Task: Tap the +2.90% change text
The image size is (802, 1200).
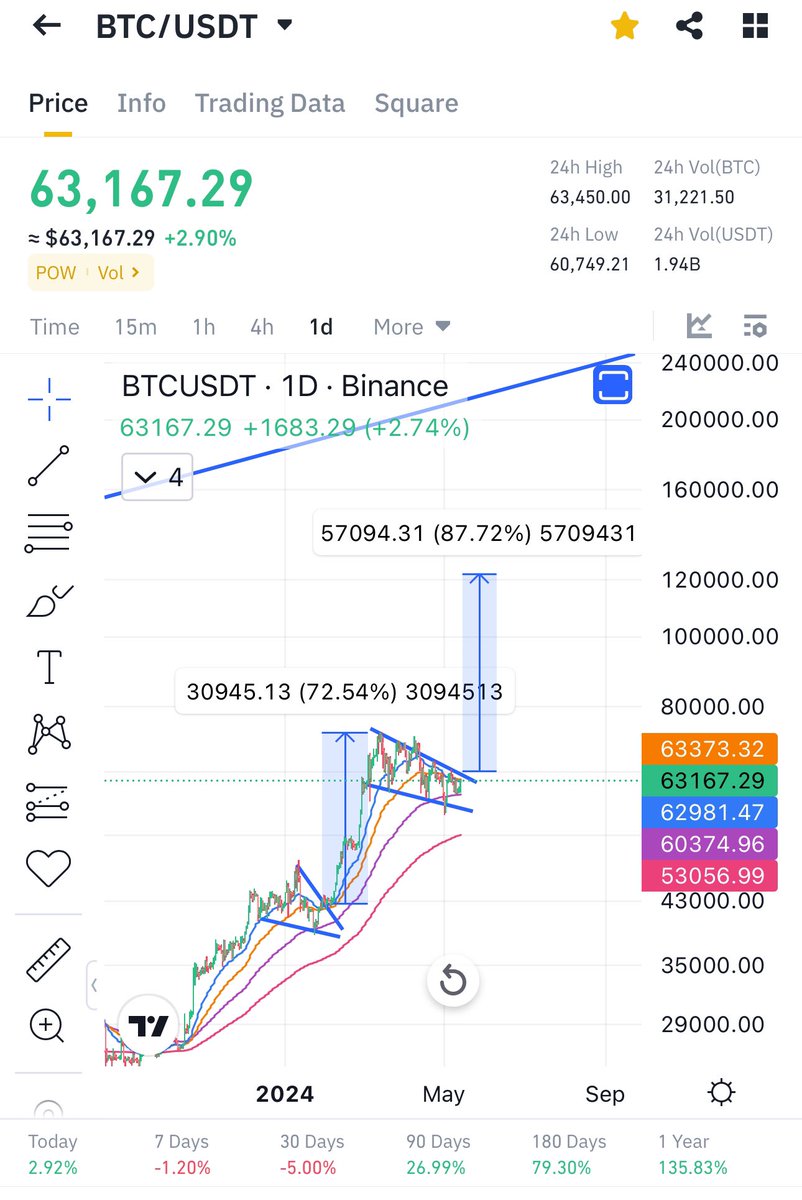Action: coord(200,238)
